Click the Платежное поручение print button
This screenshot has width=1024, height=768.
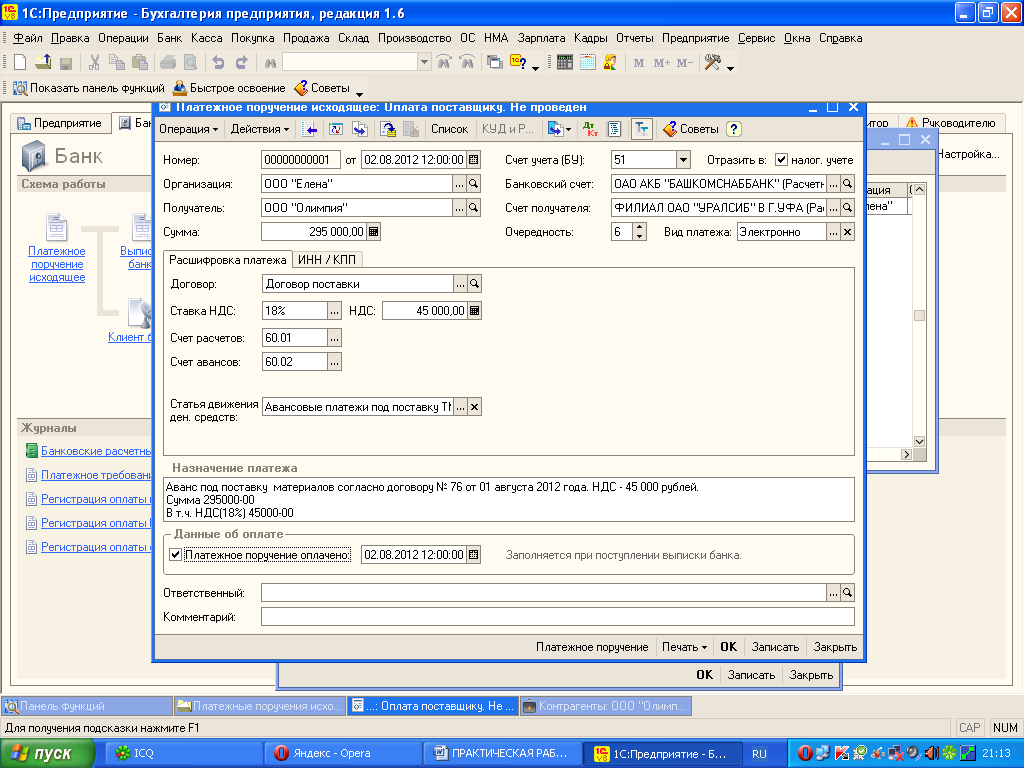pos(592,647)
